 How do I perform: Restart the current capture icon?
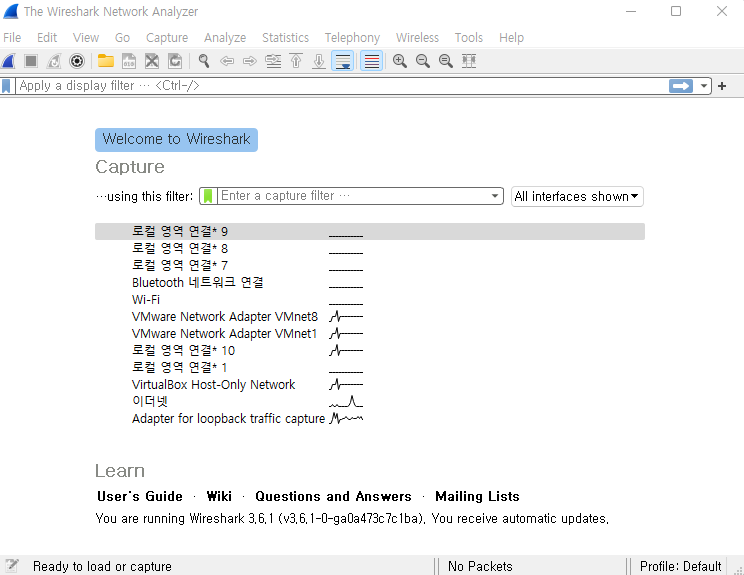pyautogui.click(x=54, y=61)
